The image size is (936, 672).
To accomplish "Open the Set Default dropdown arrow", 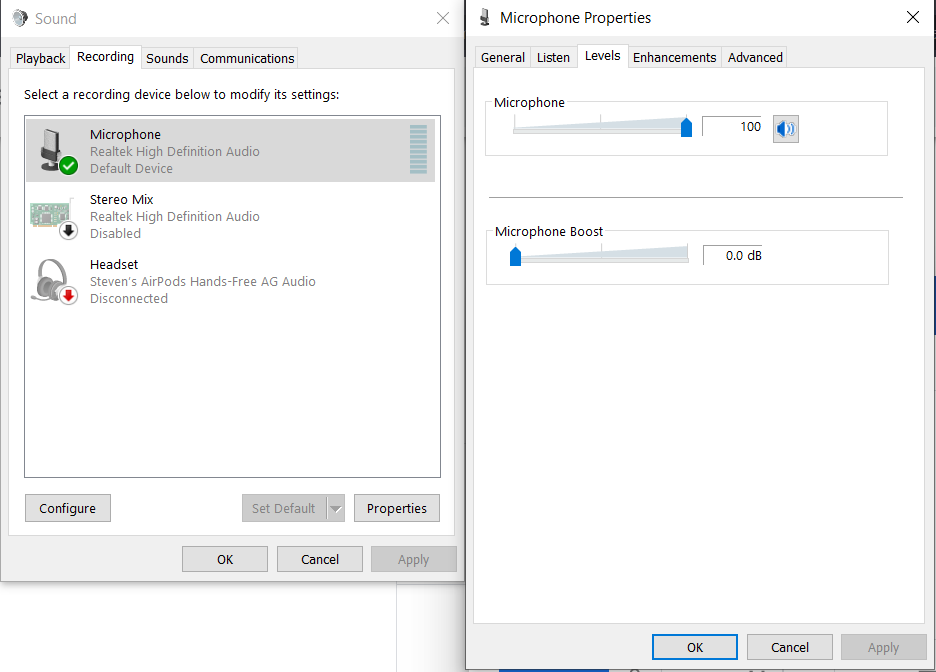I will click(336, 508).
